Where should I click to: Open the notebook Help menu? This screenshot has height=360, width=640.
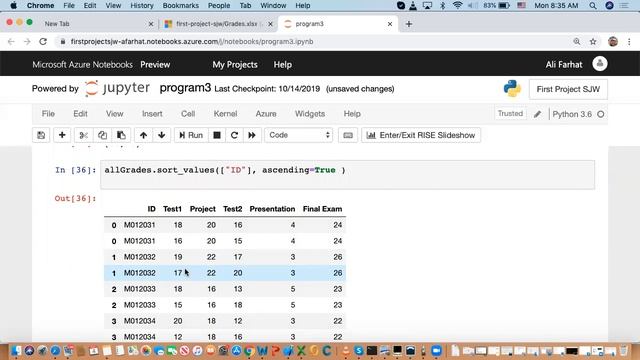click(x=352, y=114)
